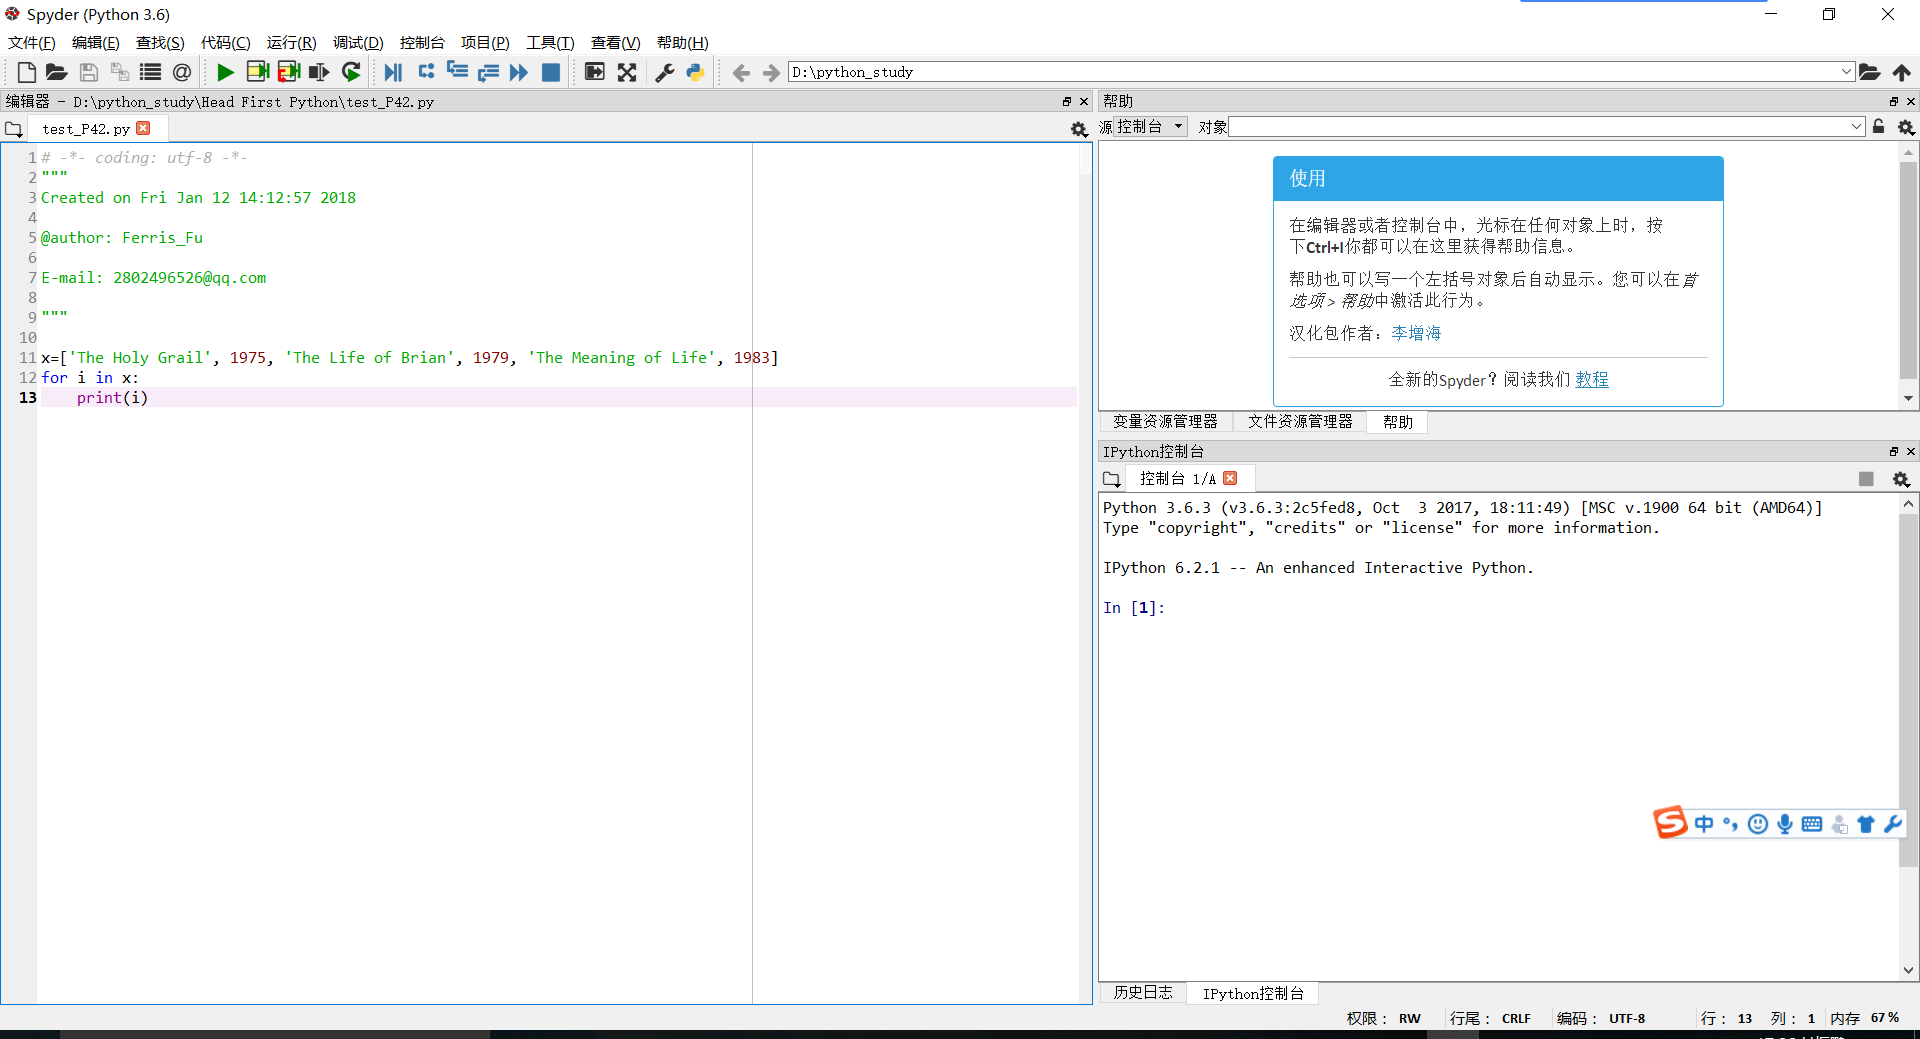
Task: Stop the current console command
Action: [1866, 479]
